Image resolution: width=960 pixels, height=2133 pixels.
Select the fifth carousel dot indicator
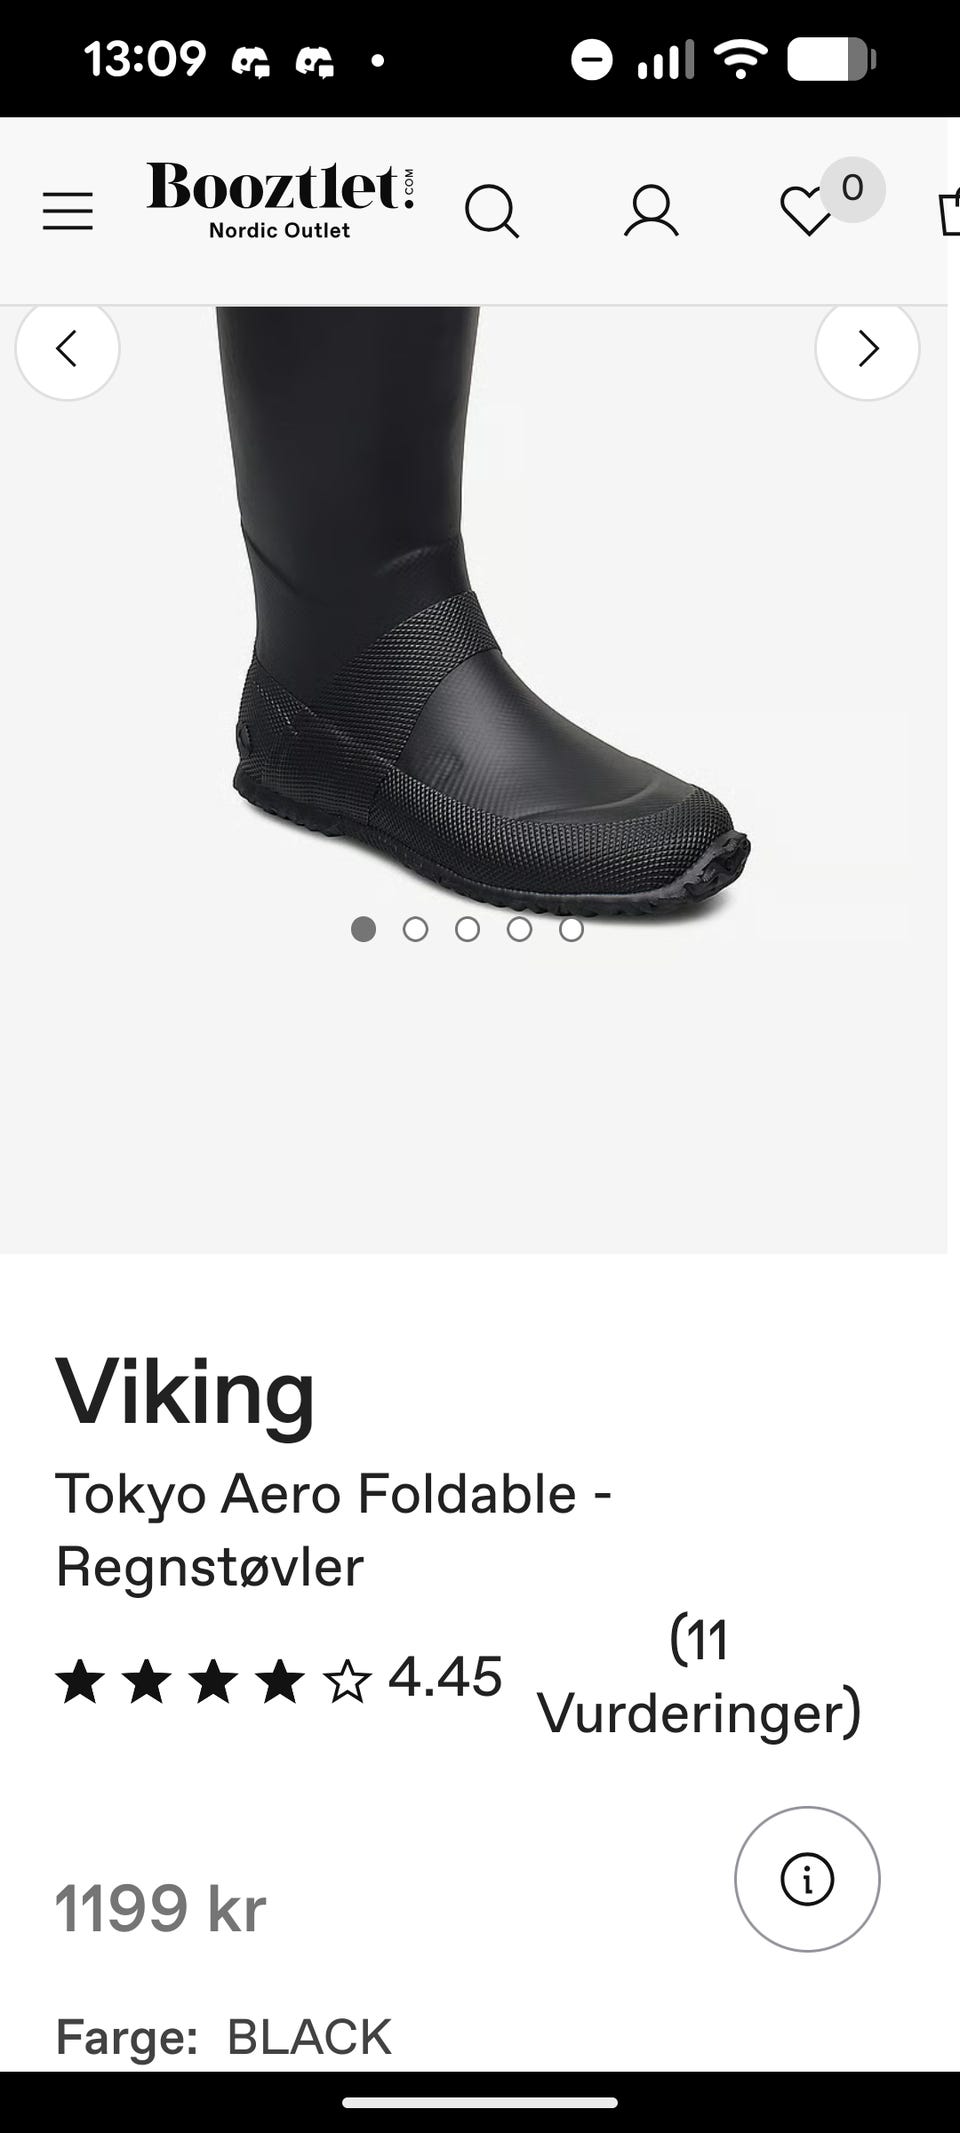coord(571,930)
